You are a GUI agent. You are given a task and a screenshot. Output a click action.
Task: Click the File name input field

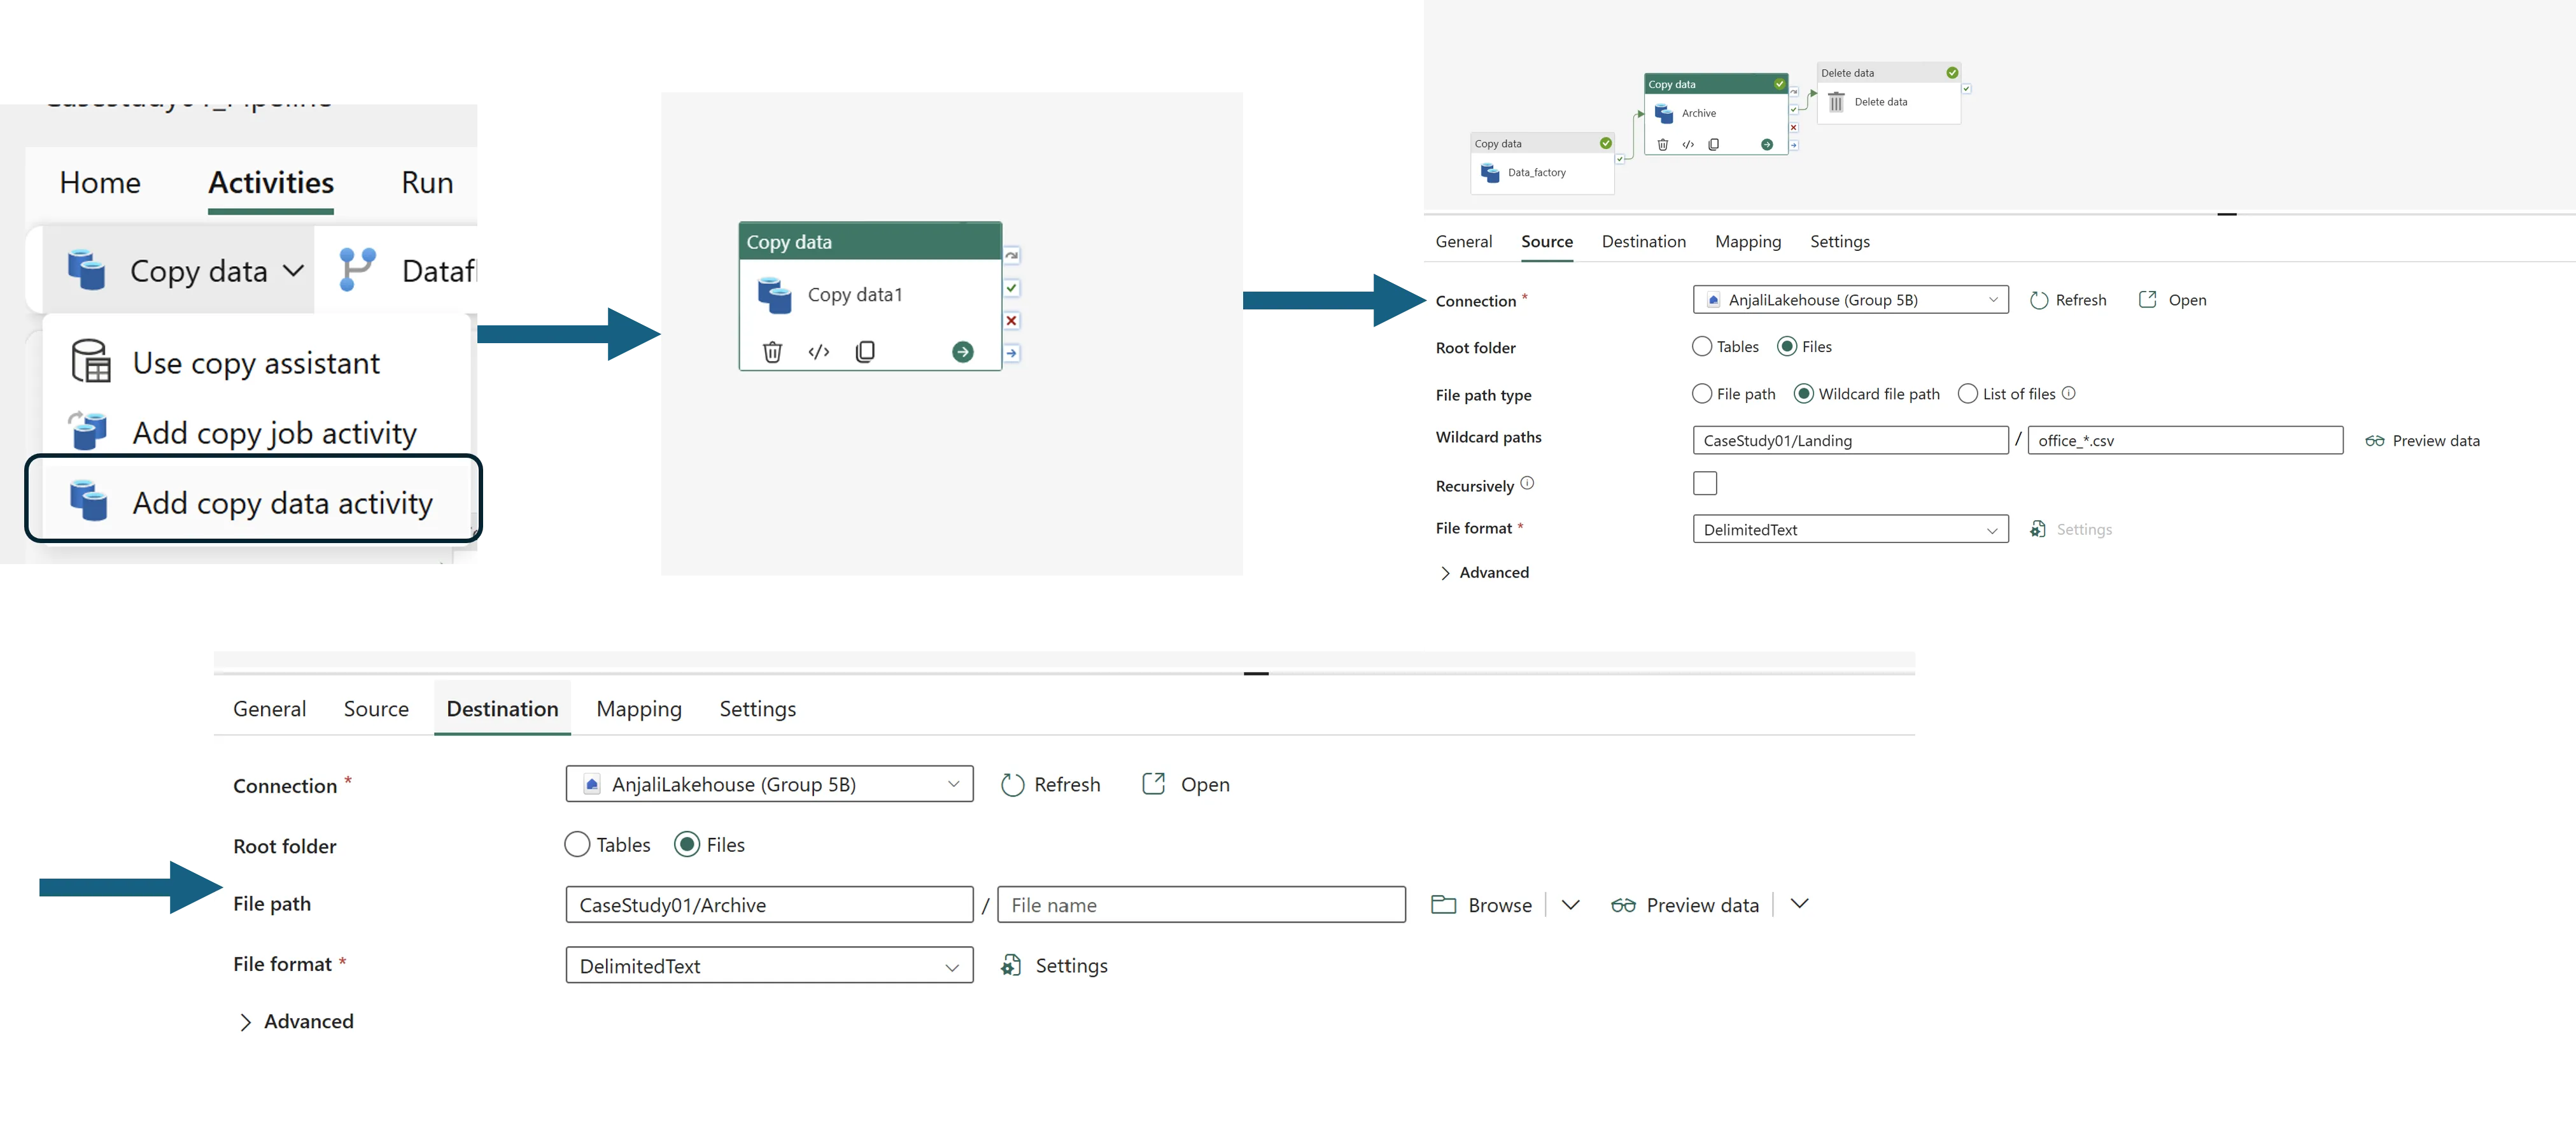click(x=1201, y=904)
